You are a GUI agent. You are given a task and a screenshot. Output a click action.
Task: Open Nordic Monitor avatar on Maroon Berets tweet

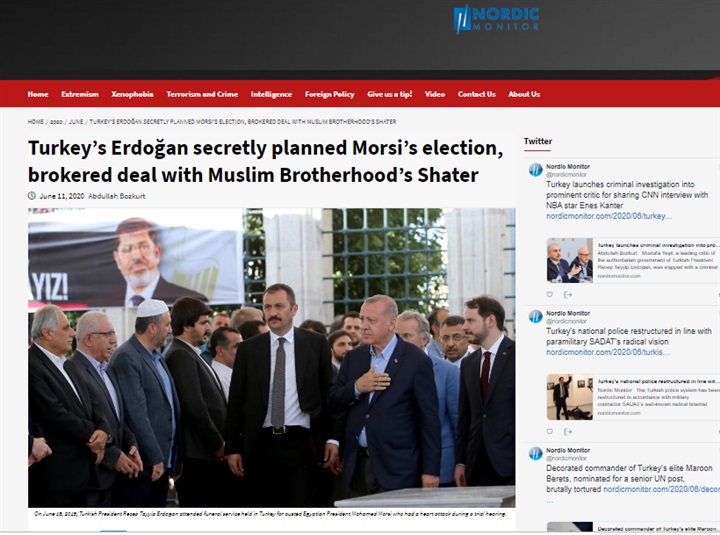click(x=535, y=454)
